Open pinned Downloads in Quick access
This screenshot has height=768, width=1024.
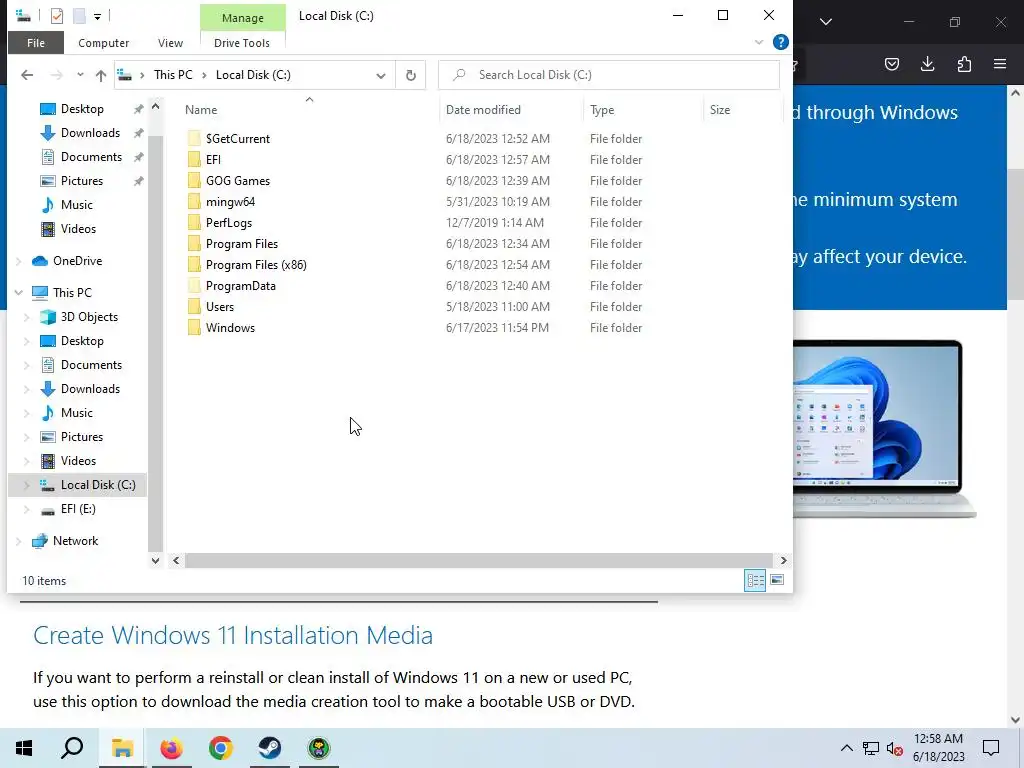pos(90,133)
